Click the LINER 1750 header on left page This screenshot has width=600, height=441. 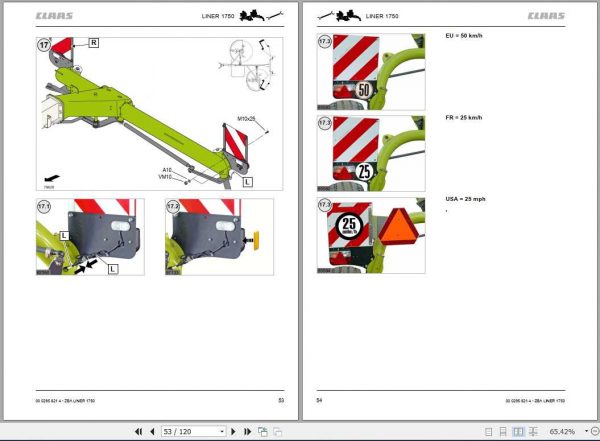pos(218,16)
